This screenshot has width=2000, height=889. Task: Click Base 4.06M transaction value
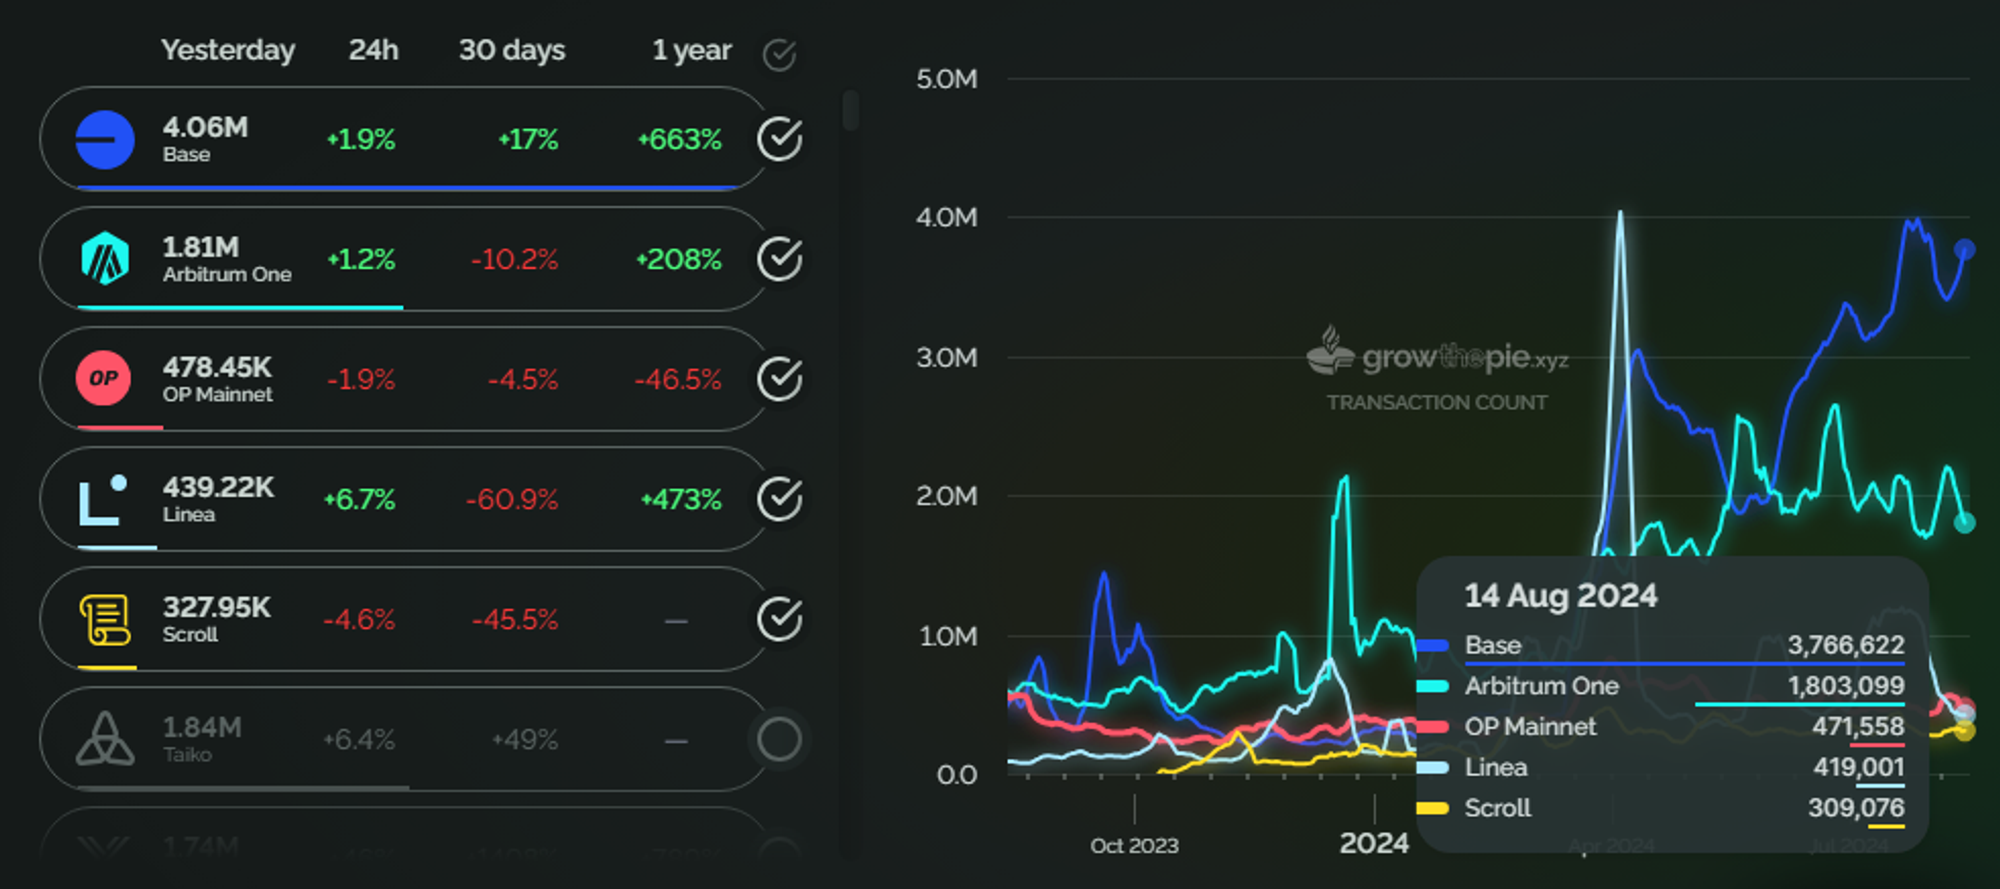(205, 128)
